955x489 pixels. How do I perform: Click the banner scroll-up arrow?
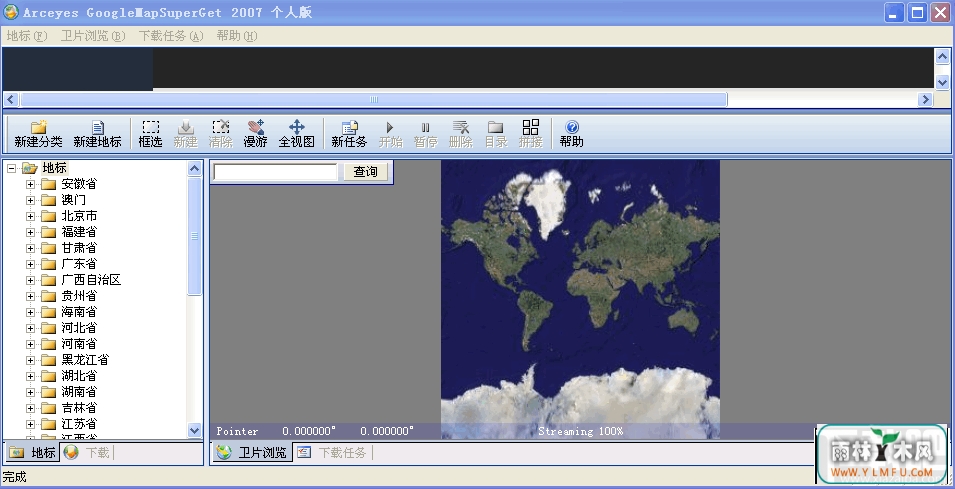point(942,56)
